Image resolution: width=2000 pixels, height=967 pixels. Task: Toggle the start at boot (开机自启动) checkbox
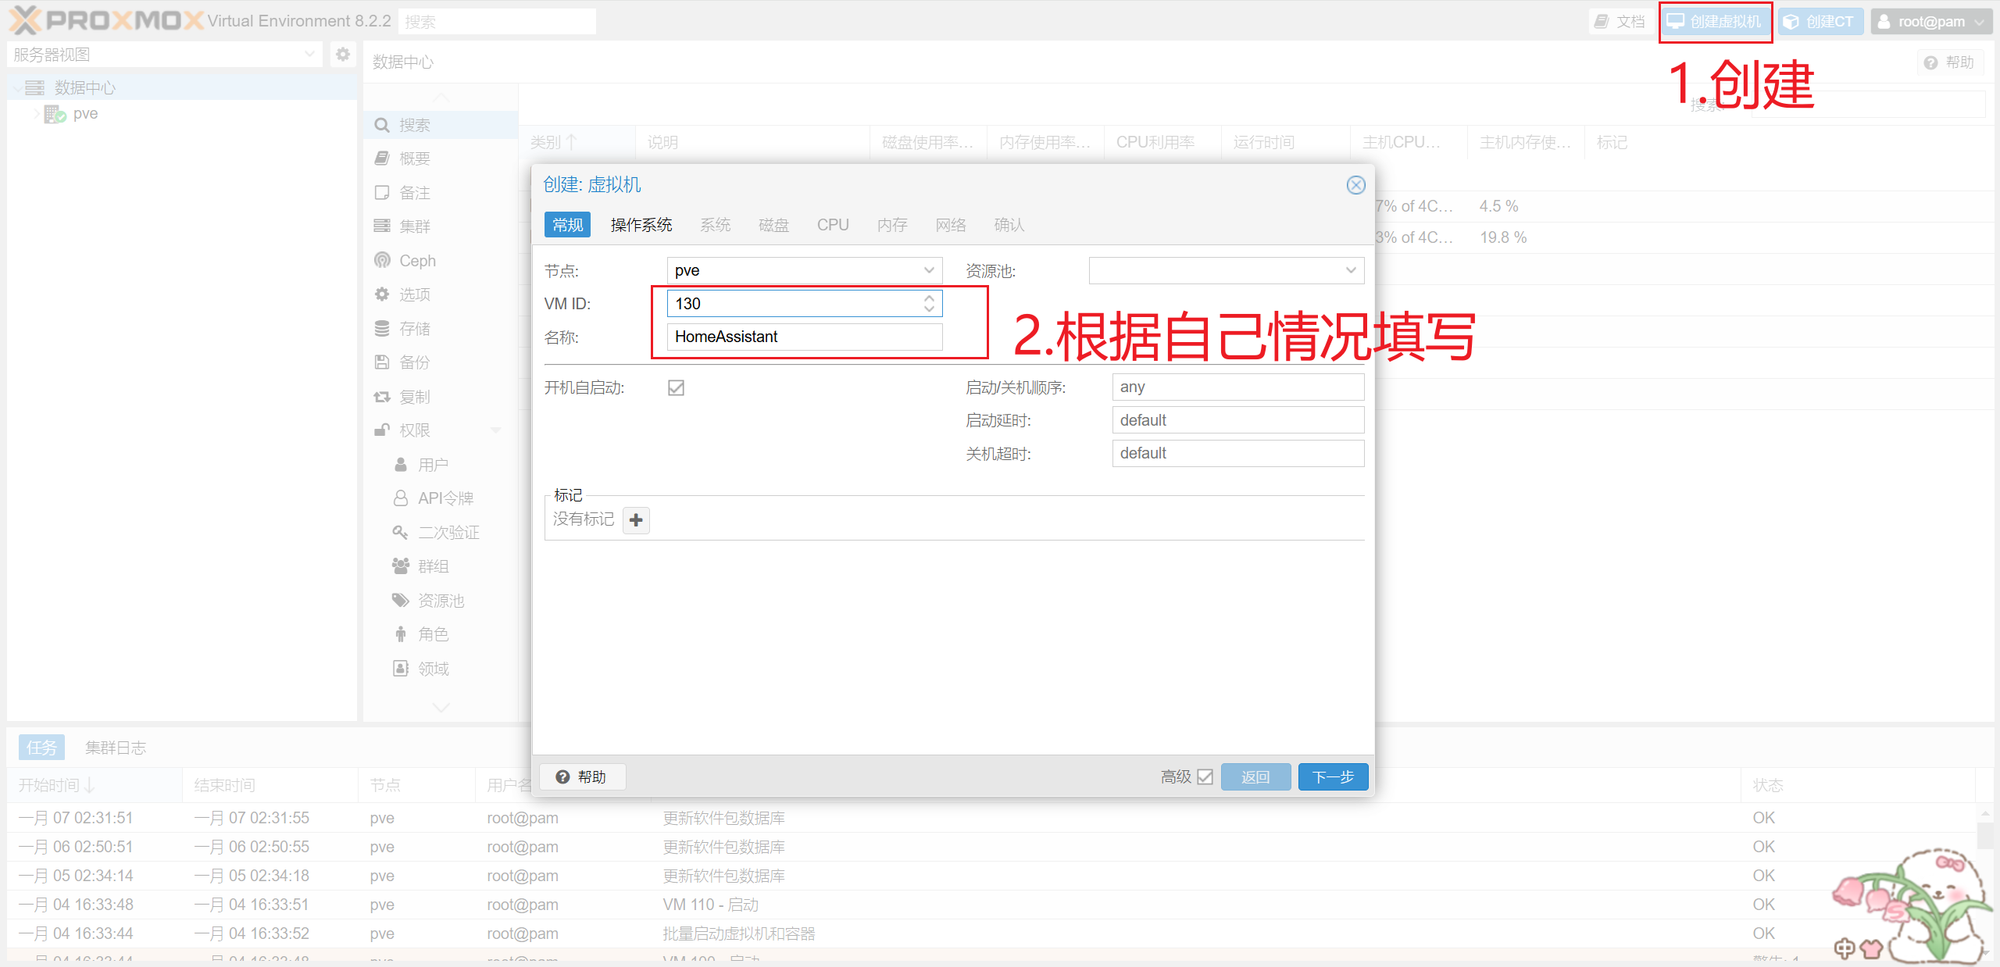[676, 388]
